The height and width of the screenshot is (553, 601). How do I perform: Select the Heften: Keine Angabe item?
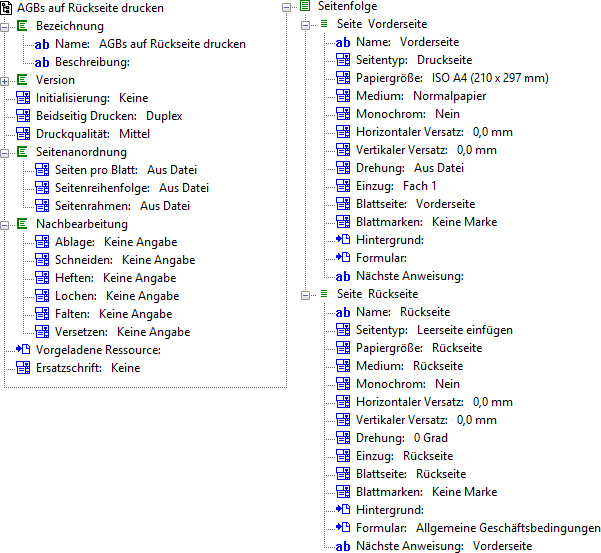[116, 278]
